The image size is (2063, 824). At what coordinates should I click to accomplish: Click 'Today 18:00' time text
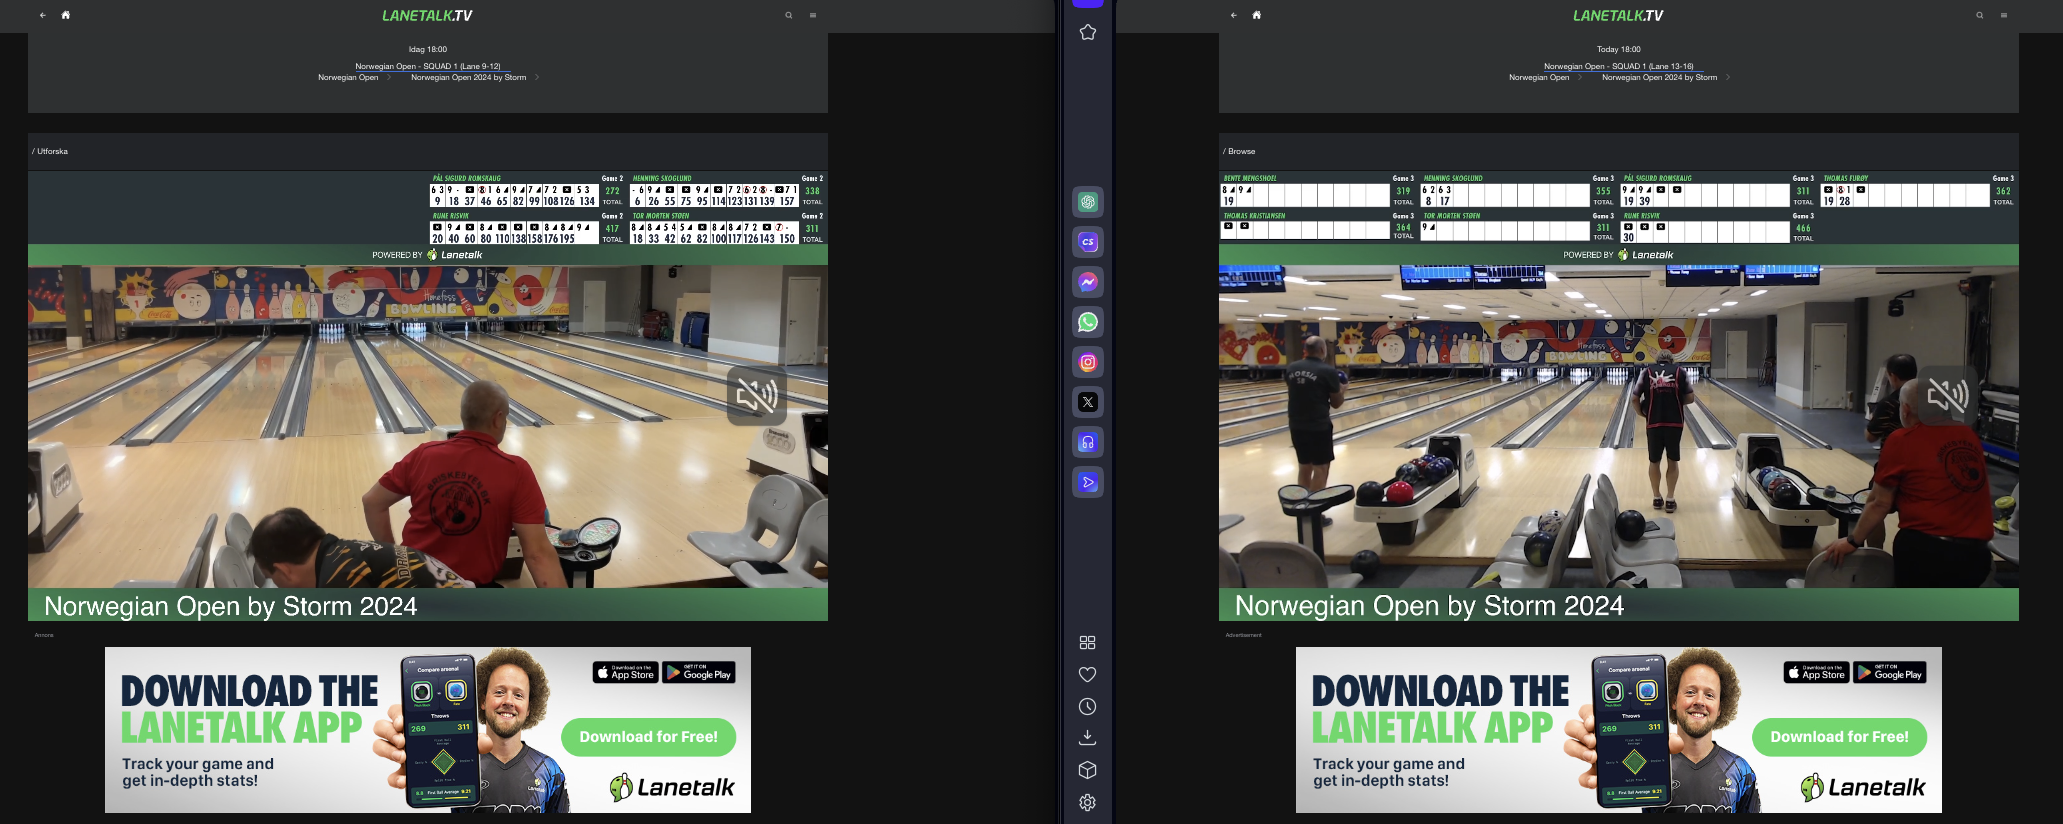point(1619,49)
